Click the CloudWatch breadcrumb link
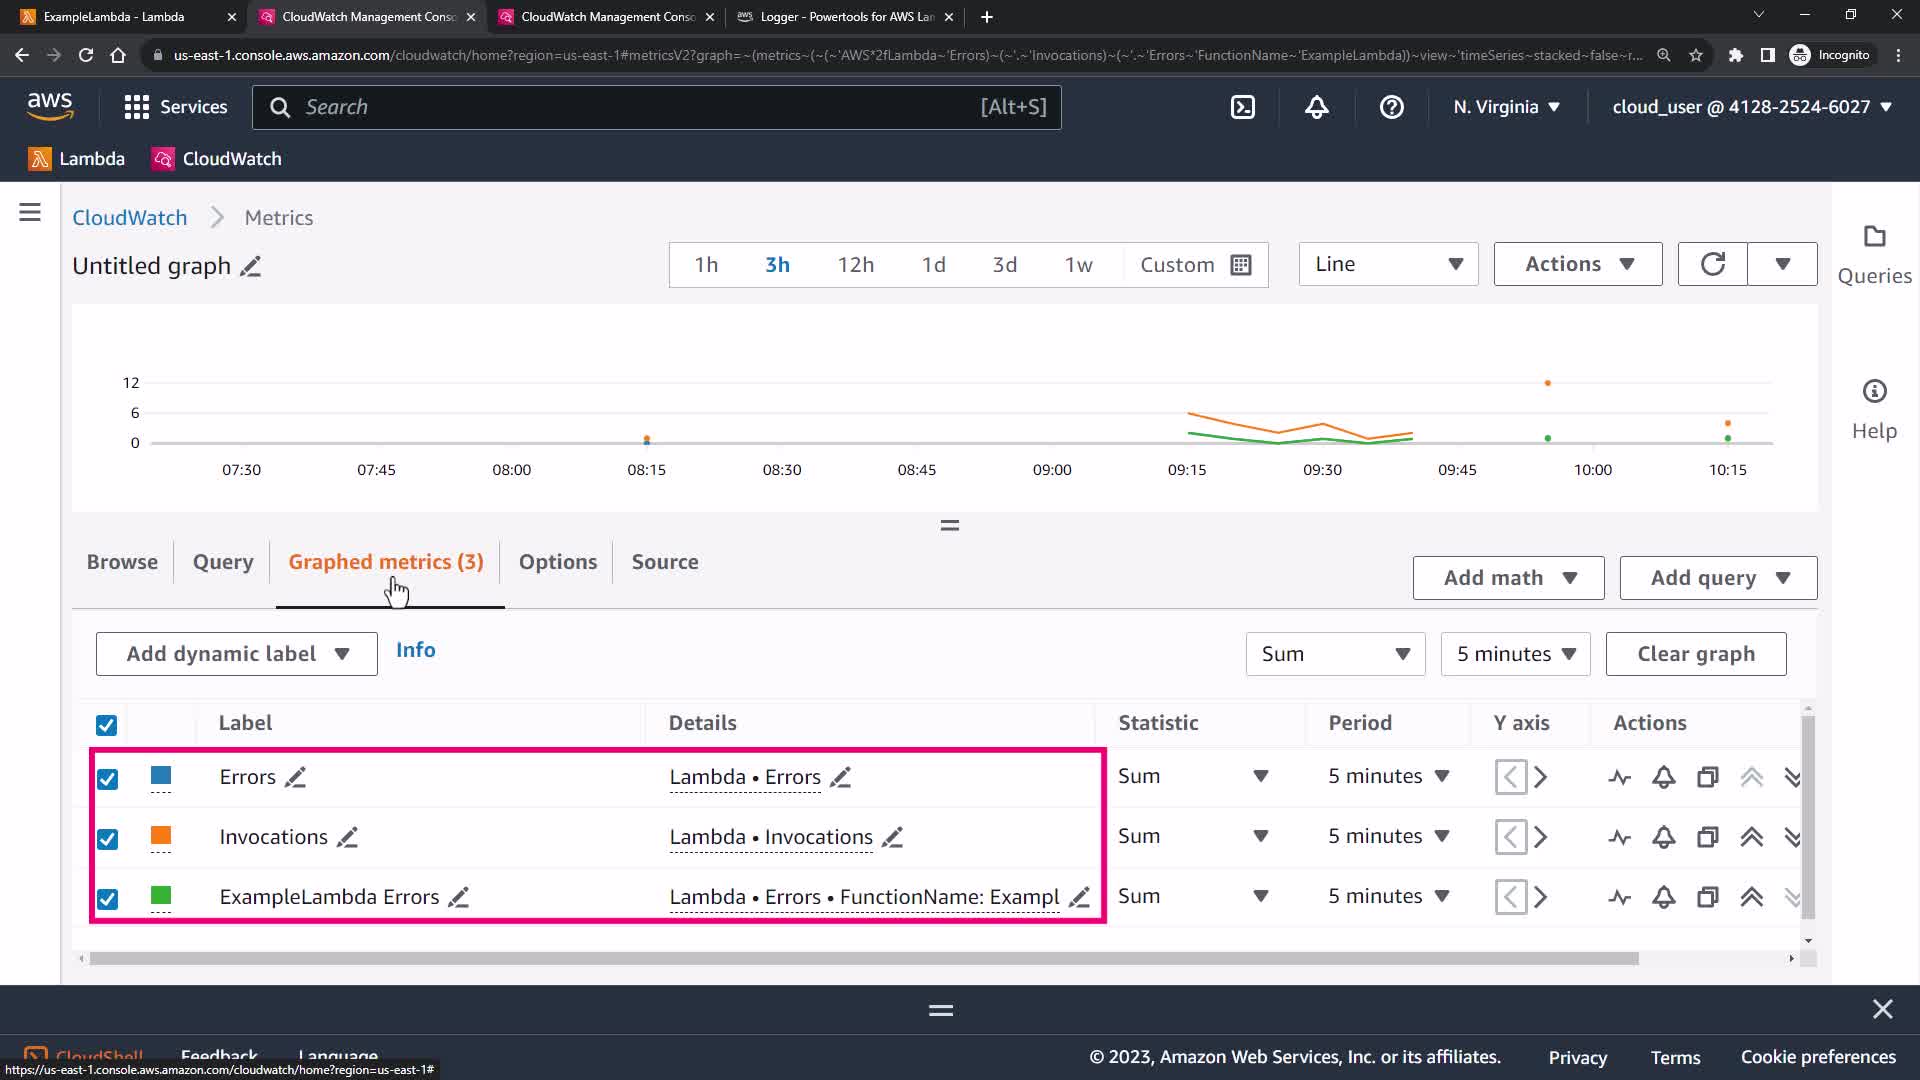The image size is (1920, 1080). pyautogui.click(x=130, y=218)
